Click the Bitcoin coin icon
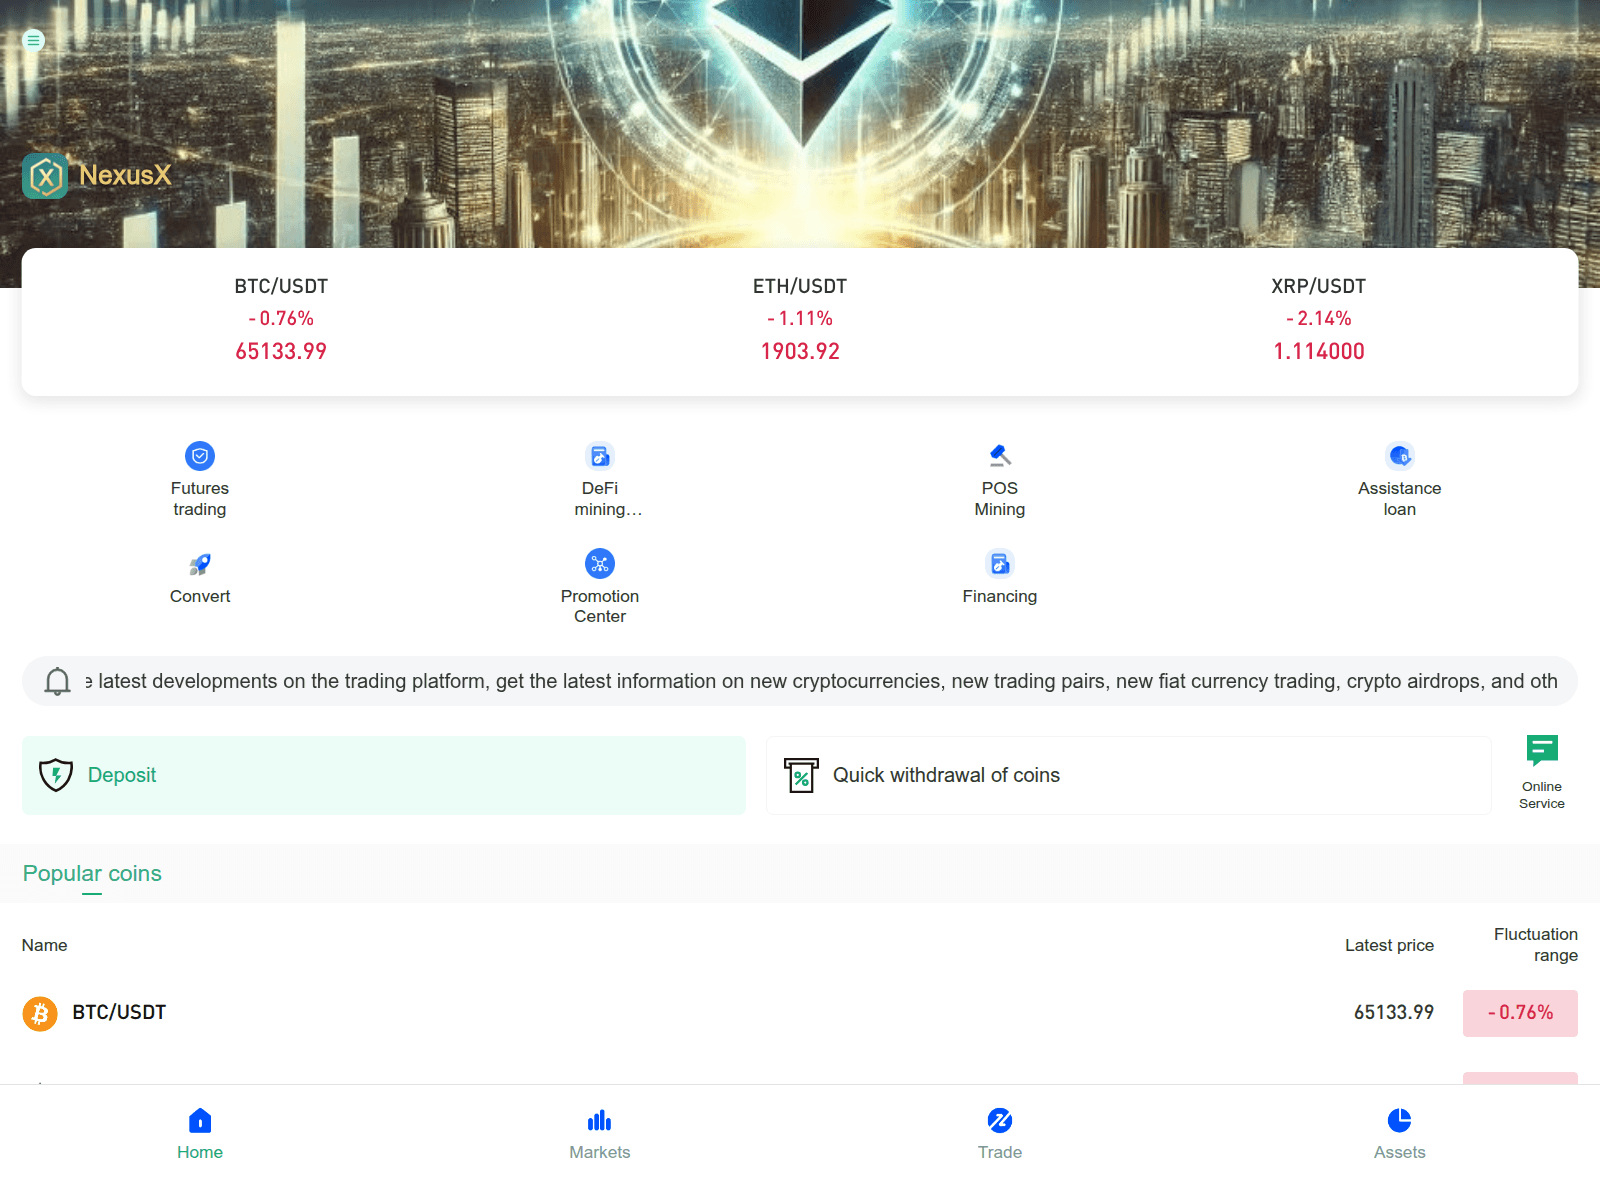This screenshot has height=1200, width=1600. pyautogui.click(x=40, y=1014)
